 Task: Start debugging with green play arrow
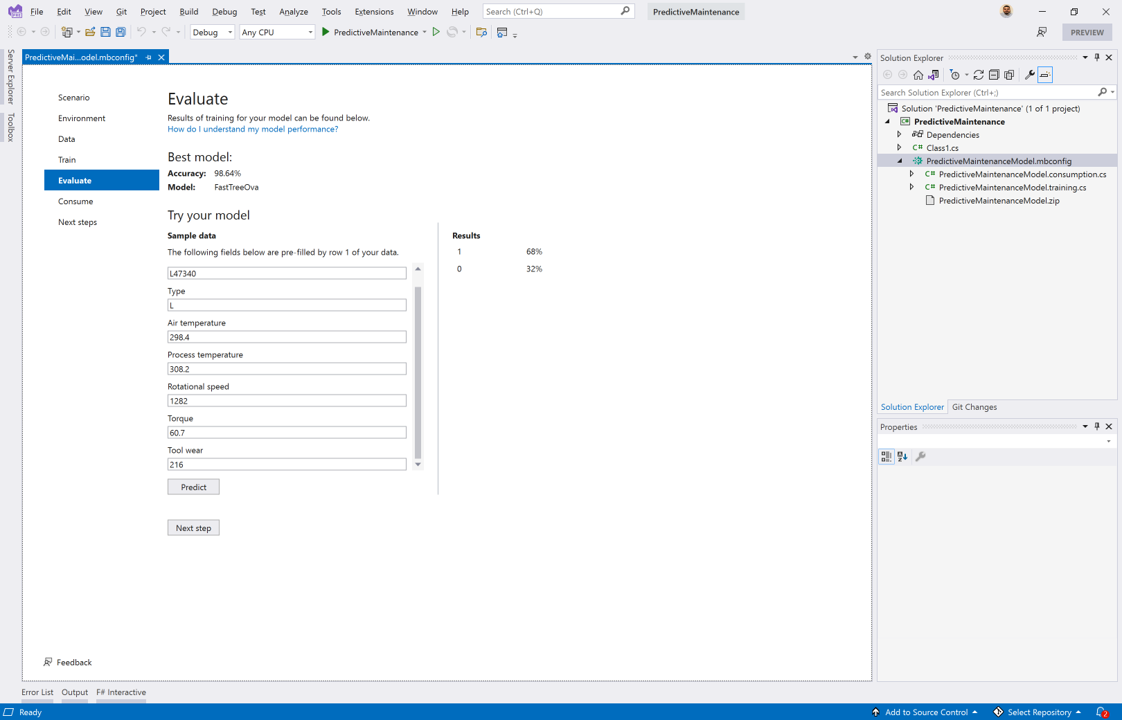[x=326, y=32]
